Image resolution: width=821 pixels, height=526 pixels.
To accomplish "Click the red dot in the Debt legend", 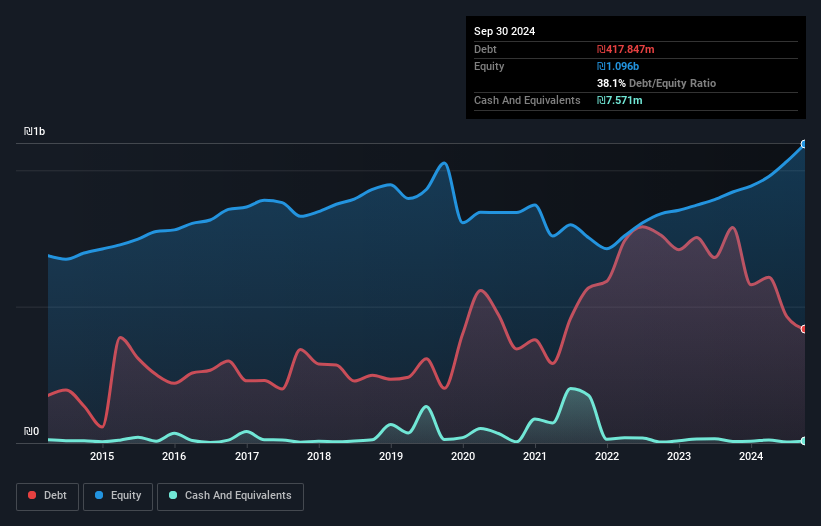I will tap(34, 496).
